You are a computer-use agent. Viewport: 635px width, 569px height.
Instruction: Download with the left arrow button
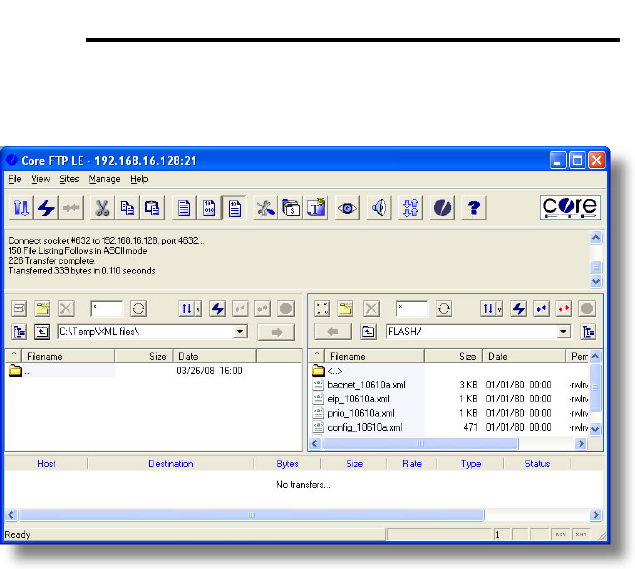point(333,332)
